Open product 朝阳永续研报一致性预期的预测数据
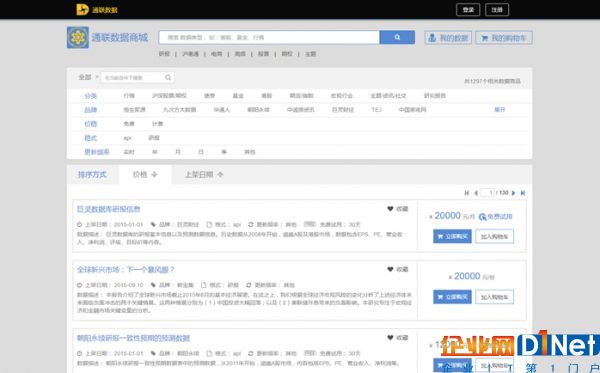This screenshot has width=600, height=373. coord(134,338)
